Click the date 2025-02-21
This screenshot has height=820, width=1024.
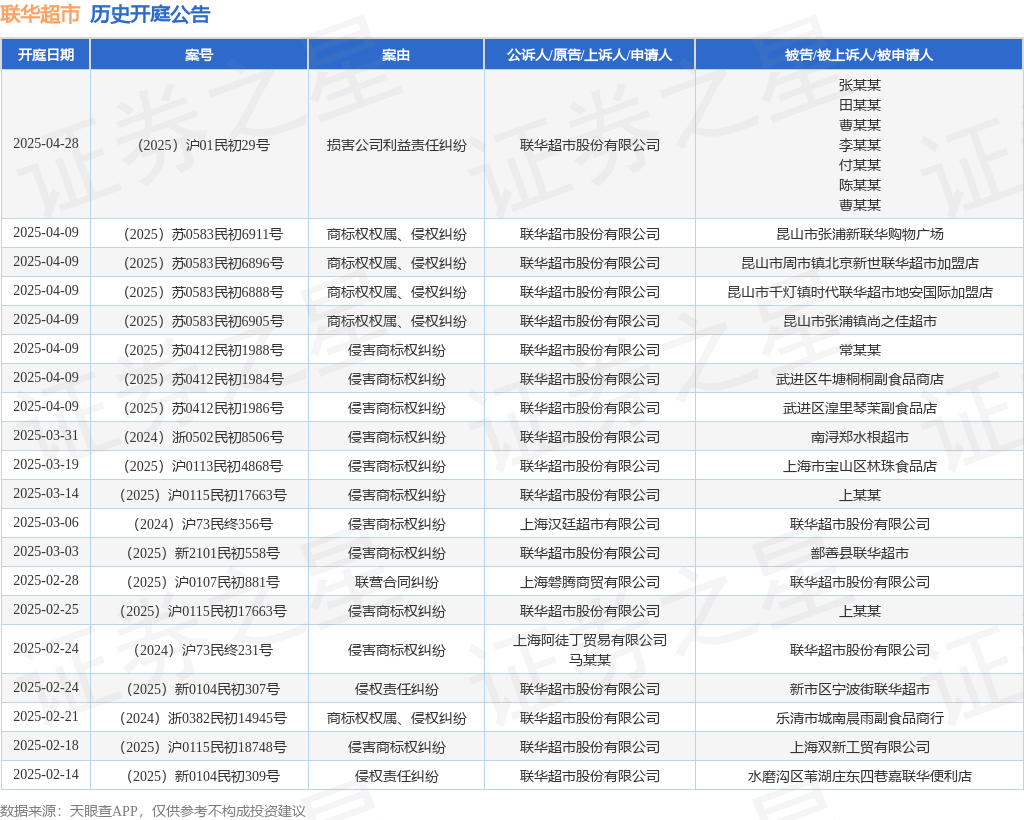point(46,717)
